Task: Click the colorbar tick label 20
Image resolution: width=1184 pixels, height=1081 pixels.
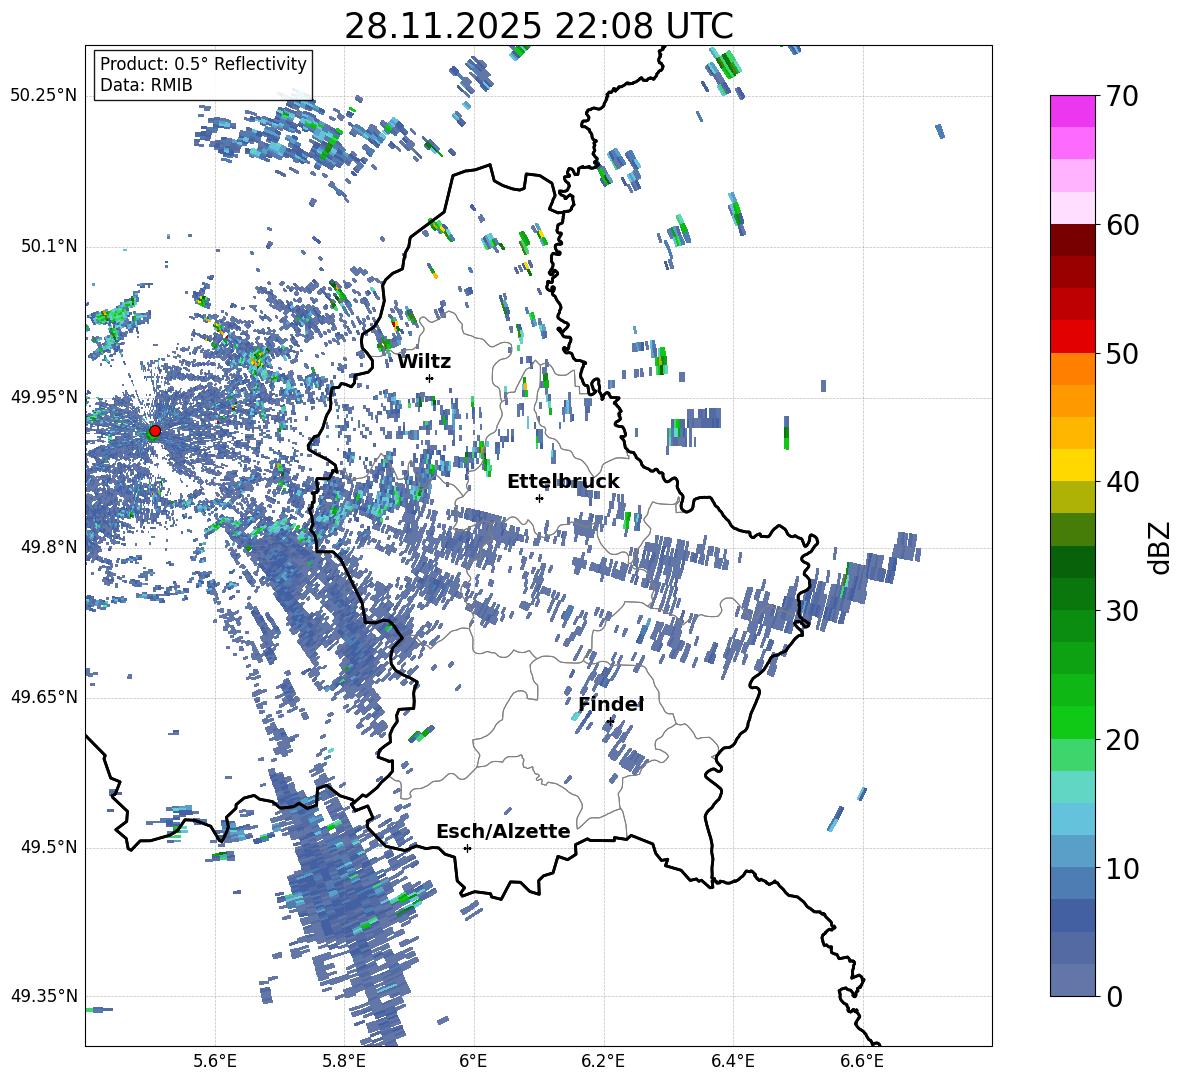Action: click(x=1122, y=740)
